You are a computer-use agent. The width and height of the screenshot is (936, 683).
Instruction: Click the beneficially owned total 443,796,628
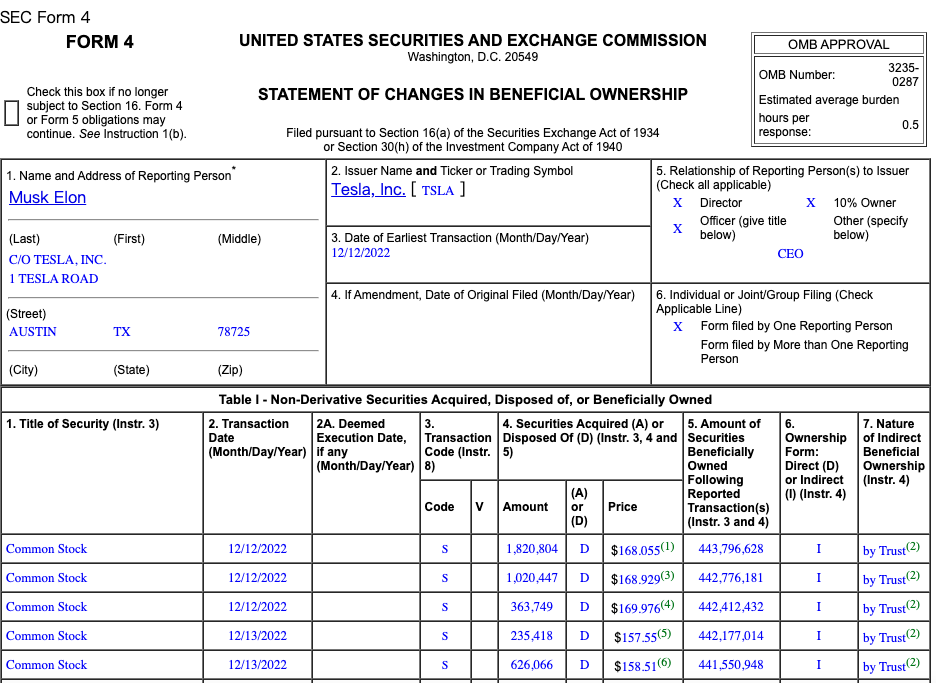731,549
